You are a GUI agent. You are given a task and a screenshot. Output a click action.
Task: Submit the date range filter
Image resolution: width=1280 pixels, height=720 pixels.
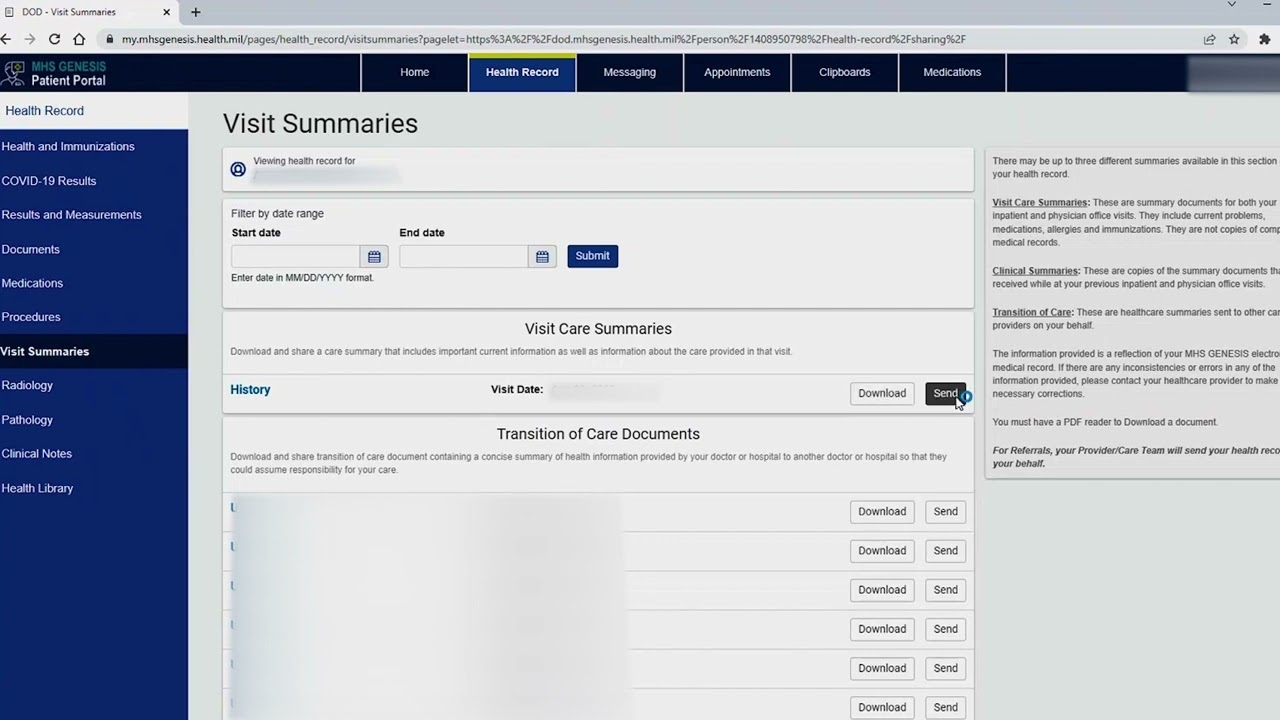[x=592, y=255]
